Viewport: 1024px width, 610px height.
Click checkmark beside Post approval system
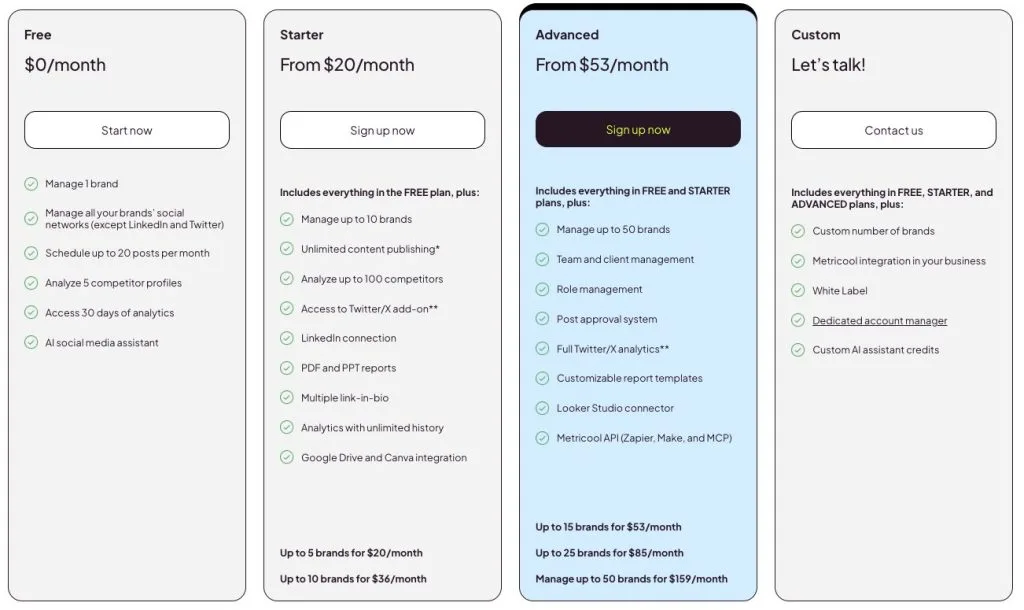[x=542, y=319]
